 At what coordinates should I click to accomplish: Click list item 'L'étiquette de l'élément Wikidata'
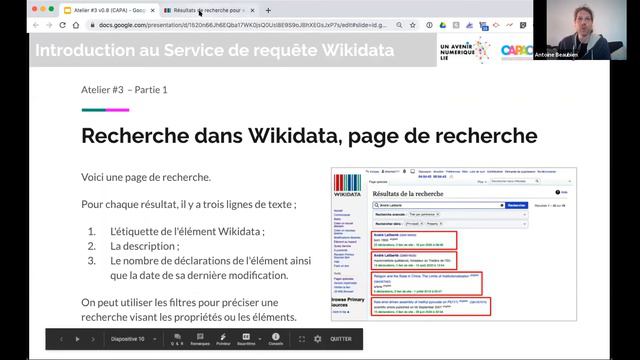tap(187, 231)
